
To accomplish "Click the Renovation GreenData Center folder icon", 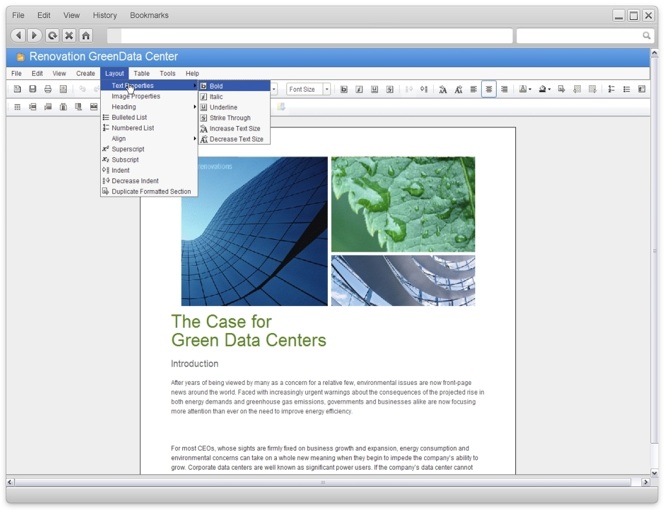I will (x=20, y=57).
